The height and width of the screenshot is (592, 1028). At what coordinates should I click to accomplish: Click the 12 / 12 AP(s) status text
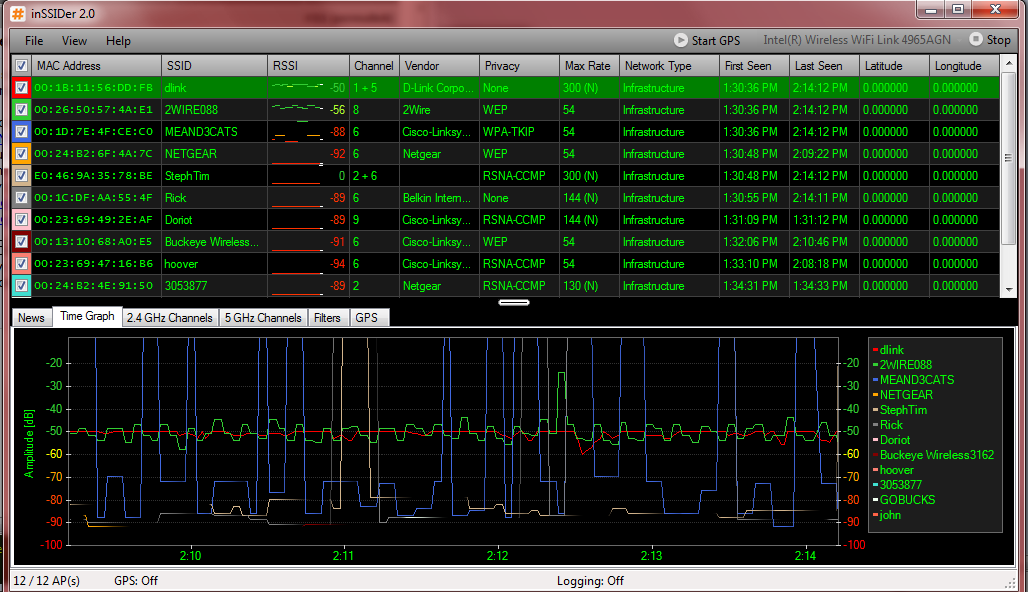[47, 581]
